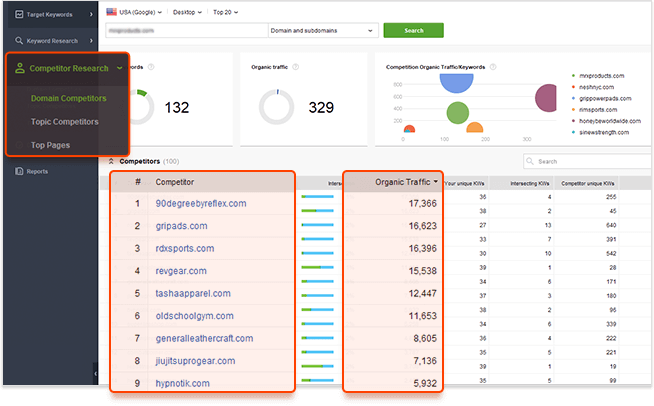Collapse the Competitors section double-chevron

point(111,161)
